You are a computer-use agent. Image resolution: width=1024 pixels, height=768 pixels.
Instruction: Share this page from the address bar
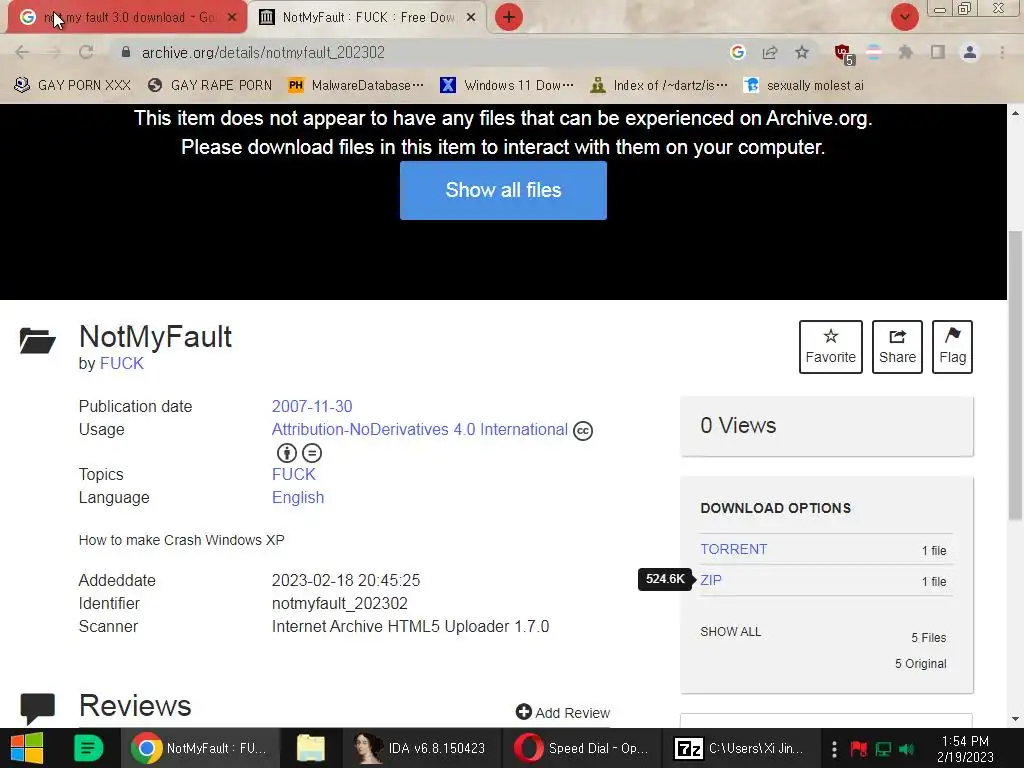770,52
